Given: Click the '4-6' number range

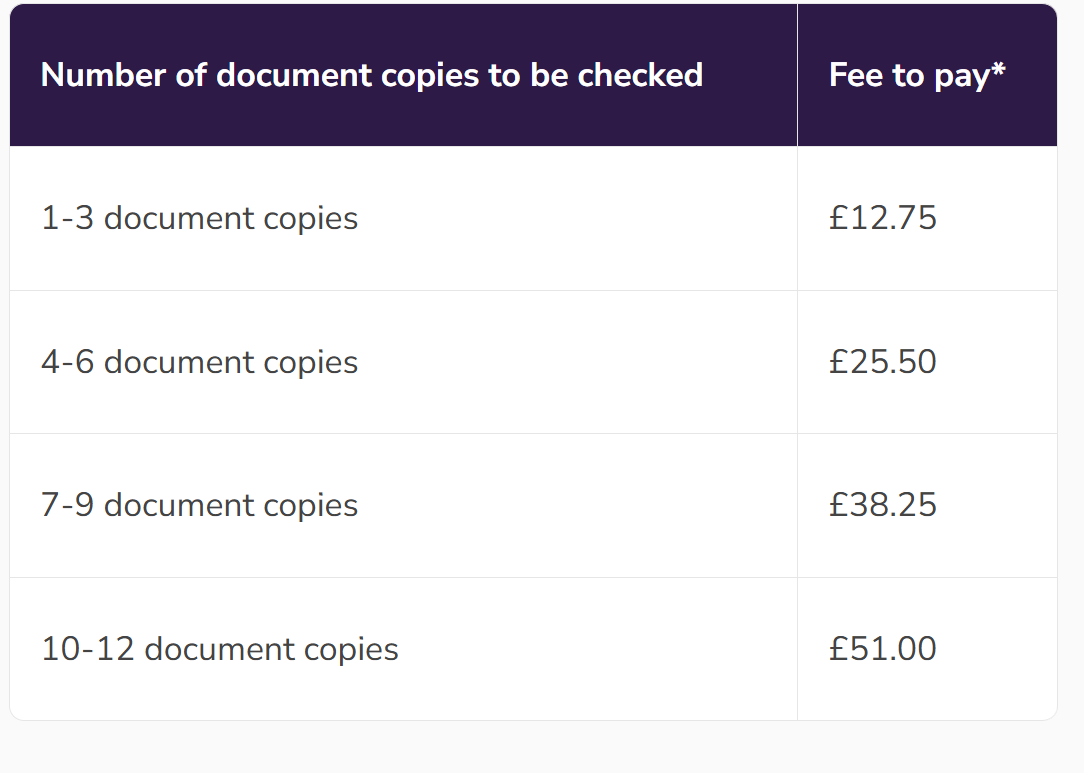Looking at the screenshot, I should coord(67,362).
